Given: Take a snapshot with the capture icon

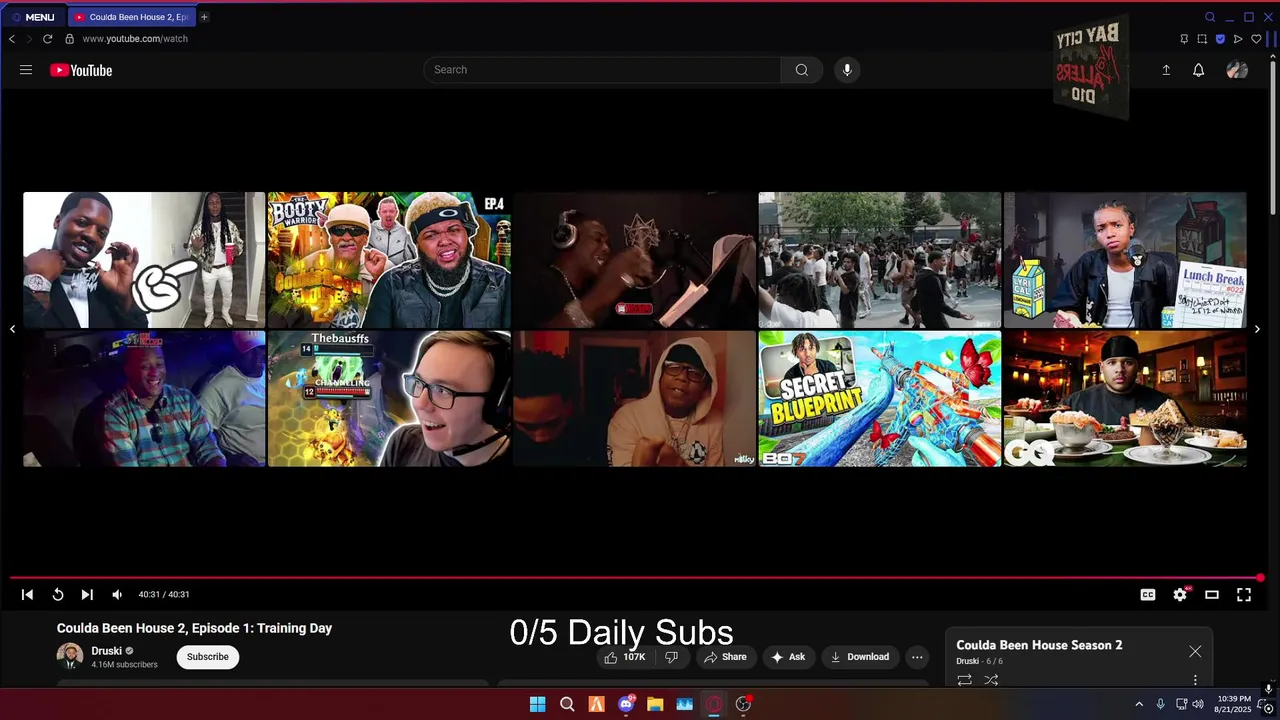Looking at the screenshot, I should 1202,39.
